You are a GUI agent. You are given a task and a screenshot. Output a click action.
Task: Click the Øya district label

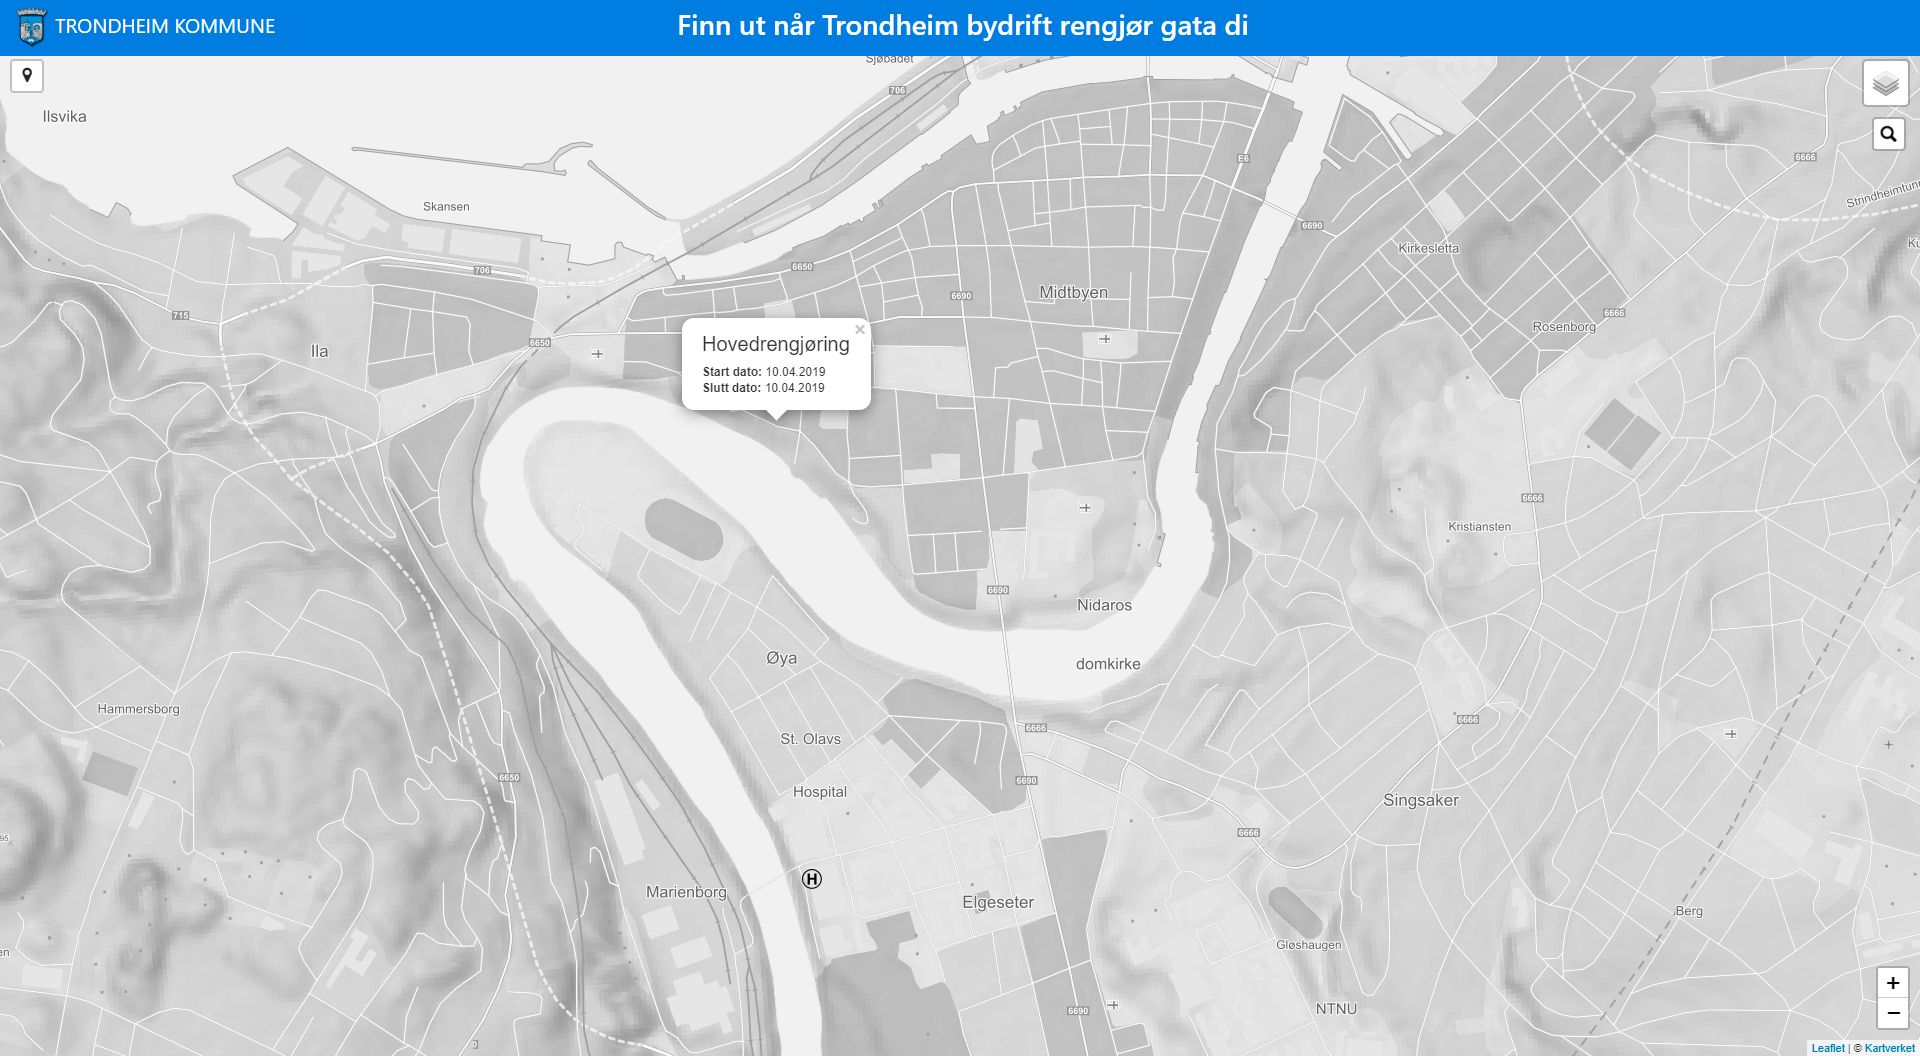point(781,658)
